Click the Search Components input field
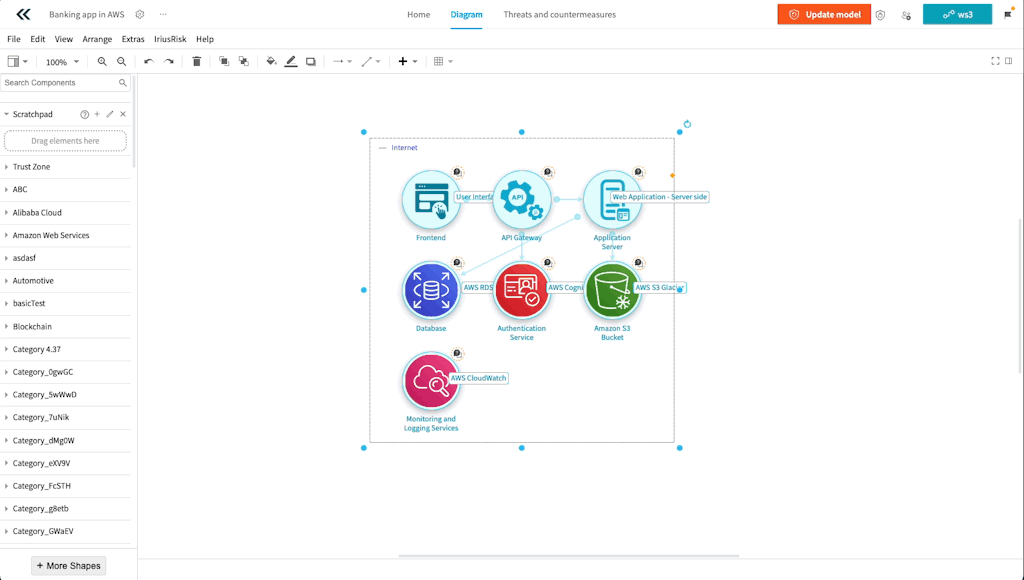 [x=60, y=83]
